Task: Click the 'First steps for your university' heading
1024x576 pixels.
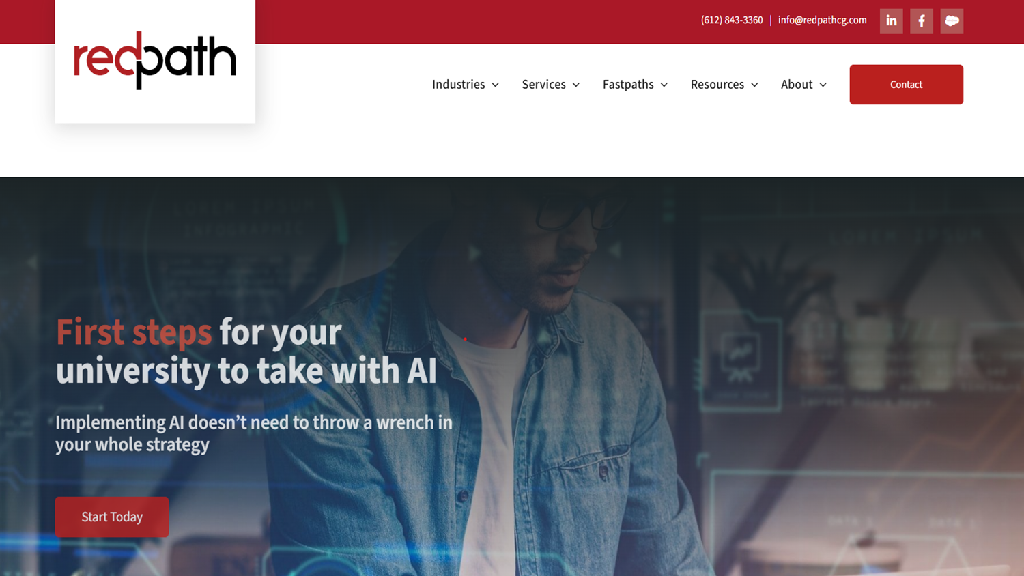Action: click(x=246, y=351)
